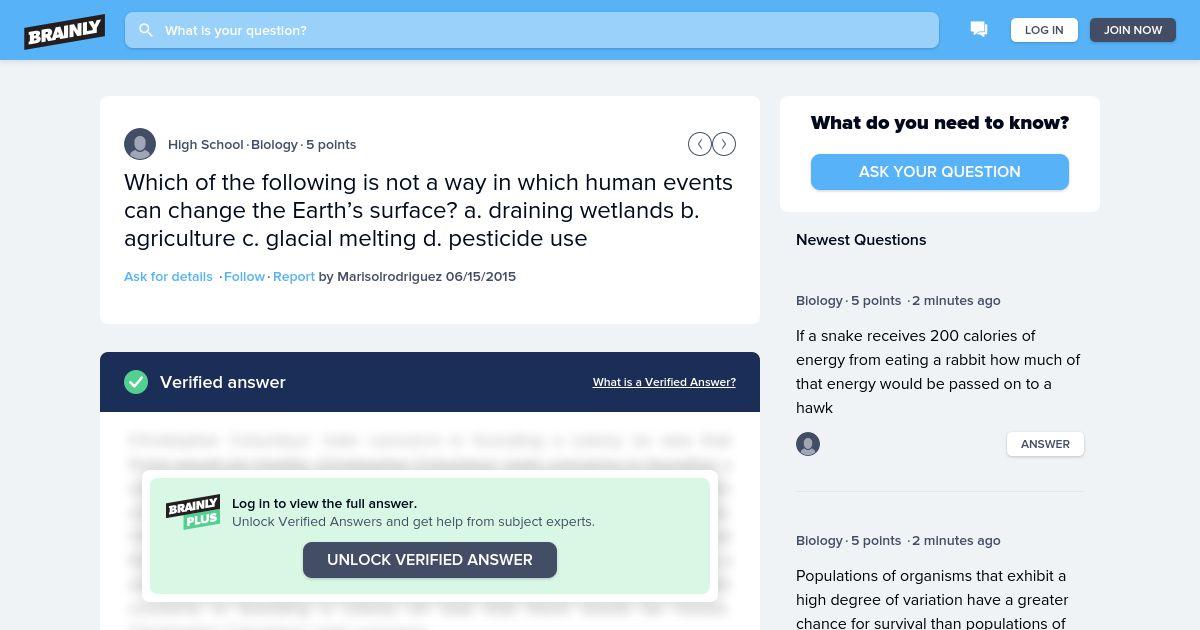Click the Ask for details link

[x=168, y=276]
